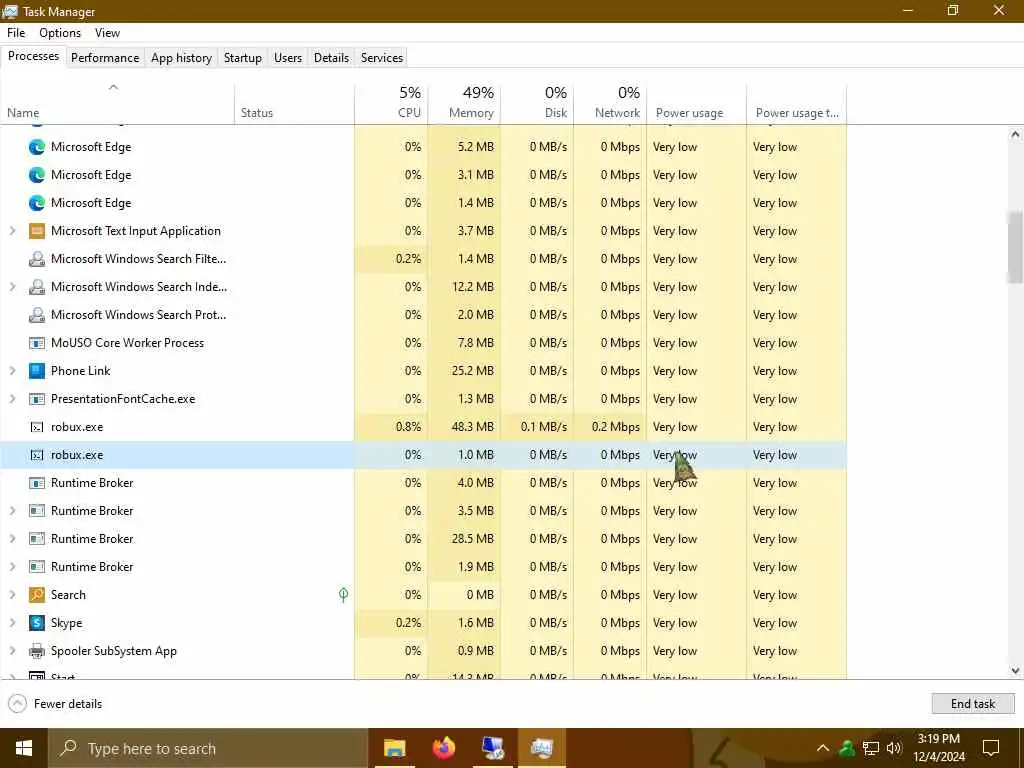Viewport: 1024px width, 768px height.
Task: Click the End task button
Action: (x=972, y=703)
